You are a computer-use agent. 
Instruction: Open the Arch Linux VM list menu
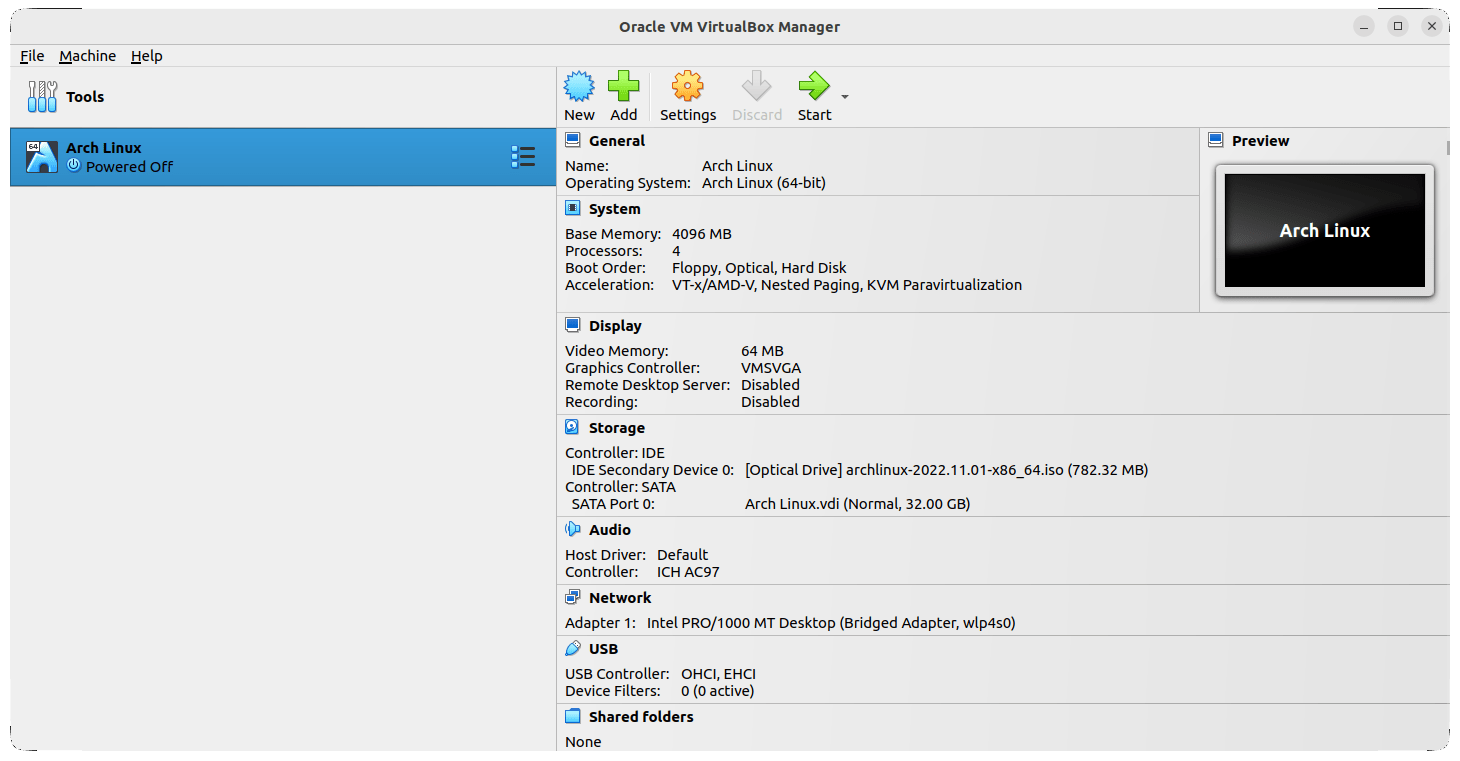522,156
